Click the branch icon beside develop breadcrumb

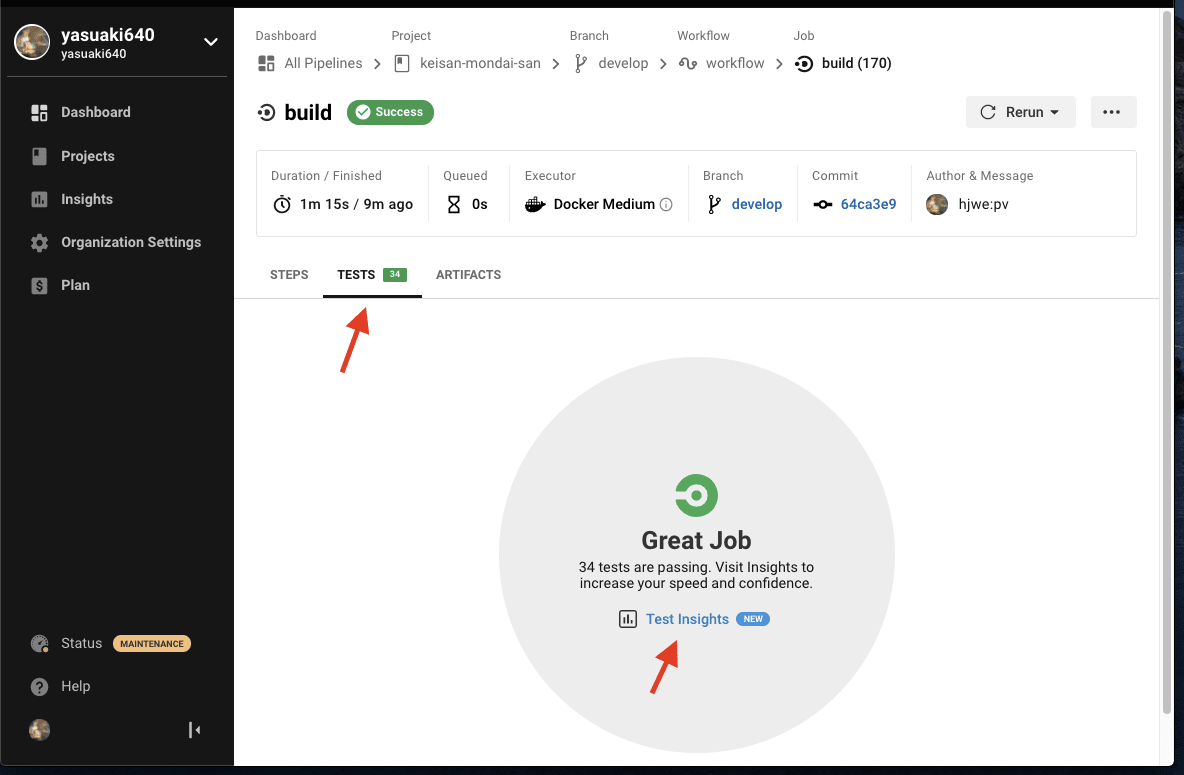581,63
